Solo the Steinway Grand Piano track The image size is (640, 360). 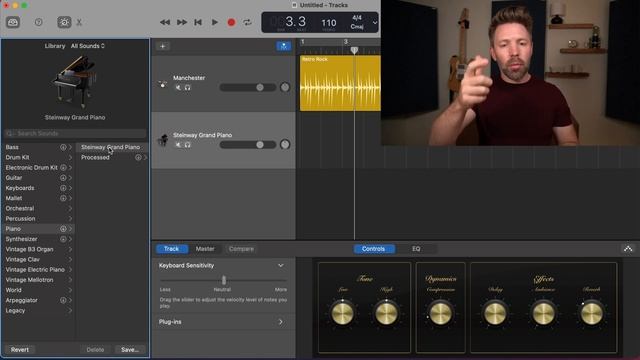click(x=188, y=144)
